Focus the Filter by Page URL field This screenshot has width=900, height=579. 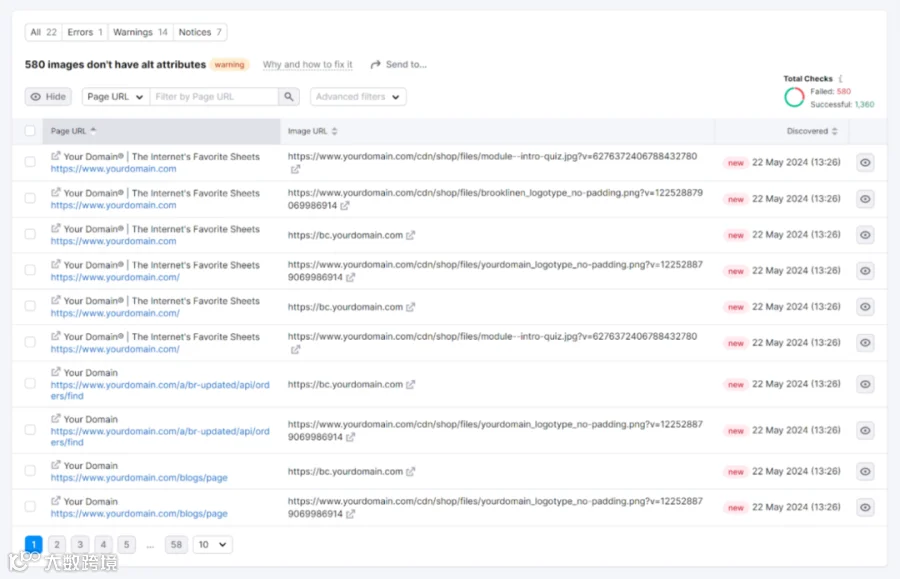tap(214, 96)
